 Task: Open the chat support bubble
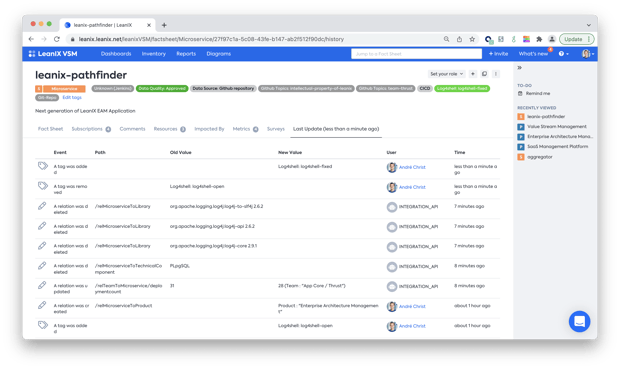[579, 321]
